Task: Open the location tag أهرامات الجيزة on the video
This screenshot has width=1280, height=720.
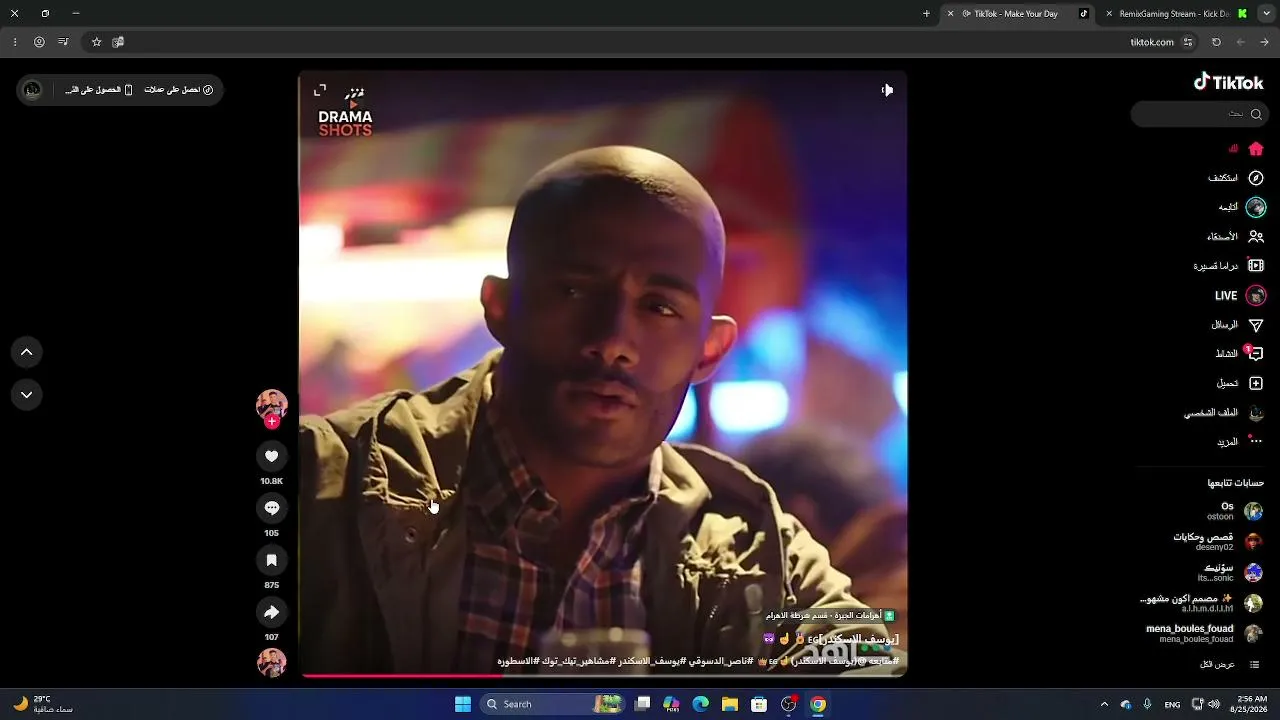Action: click(830, 615)
